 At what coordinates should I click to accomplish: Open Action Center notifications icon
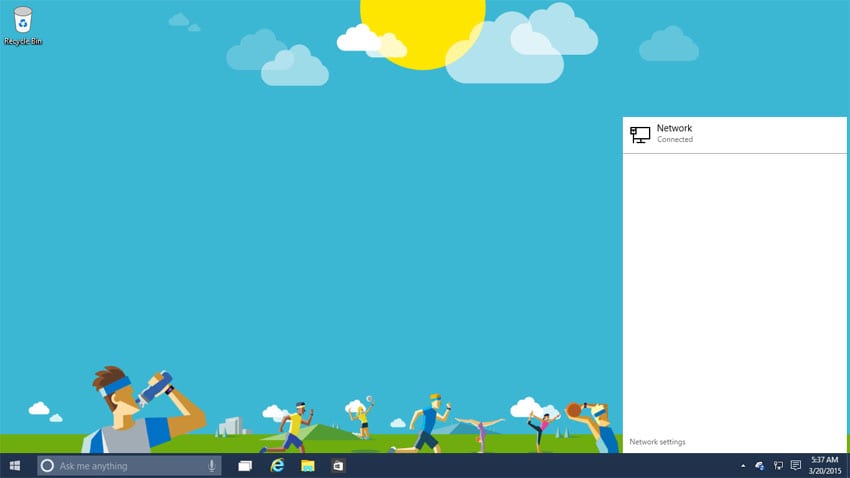click(x=796, y=466)
